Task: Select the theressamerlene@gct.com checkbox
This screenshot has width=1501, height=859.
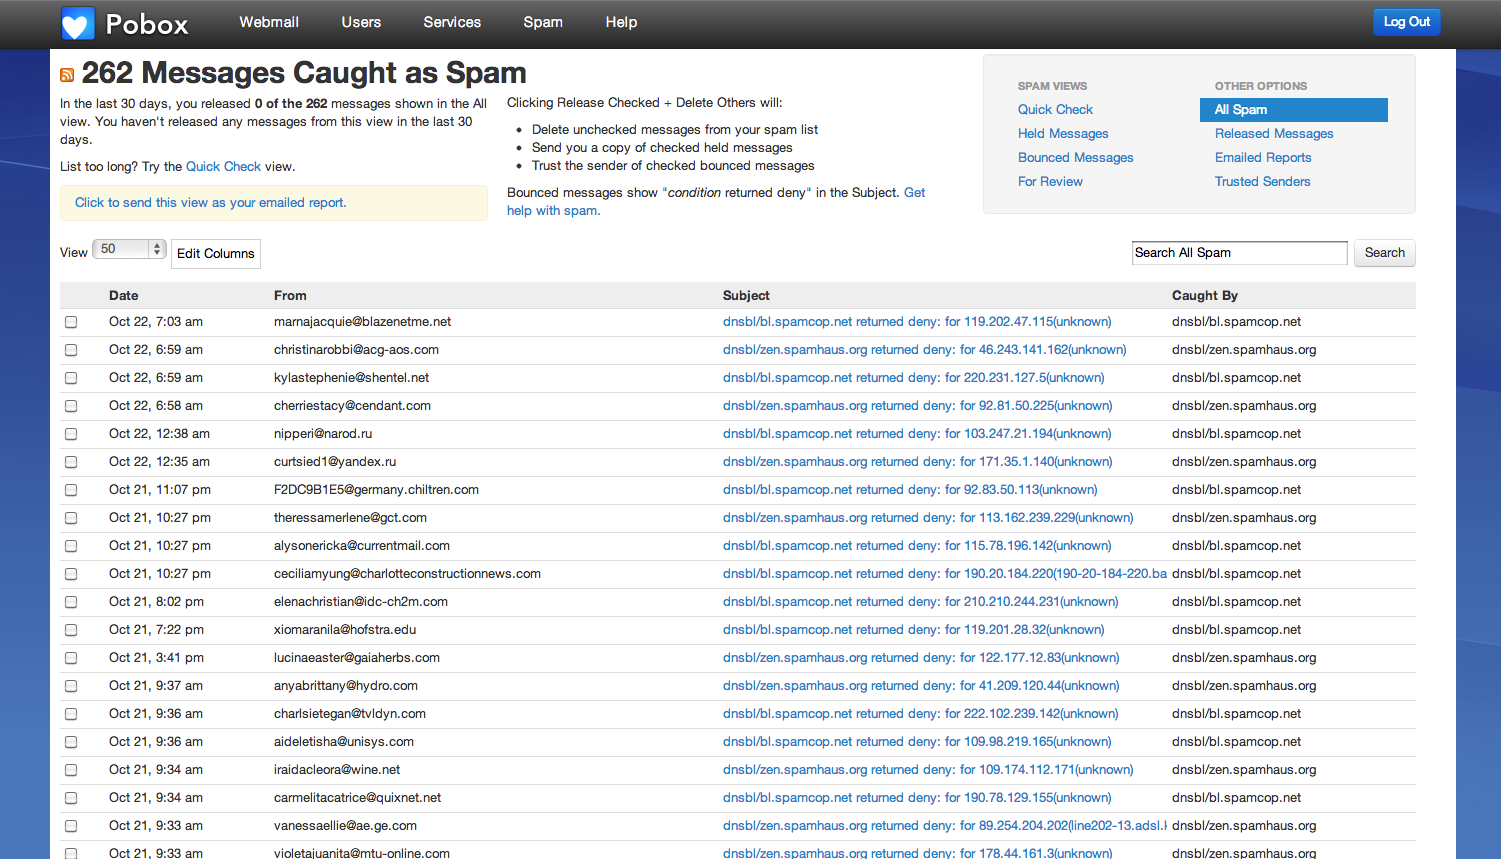Action: (71, 518)
